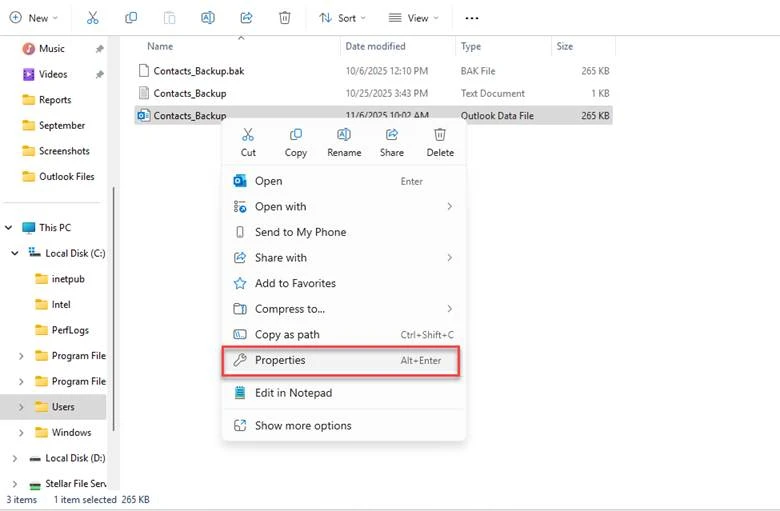Click the Copy icon in context menu
780x511 pixels.
296,135
